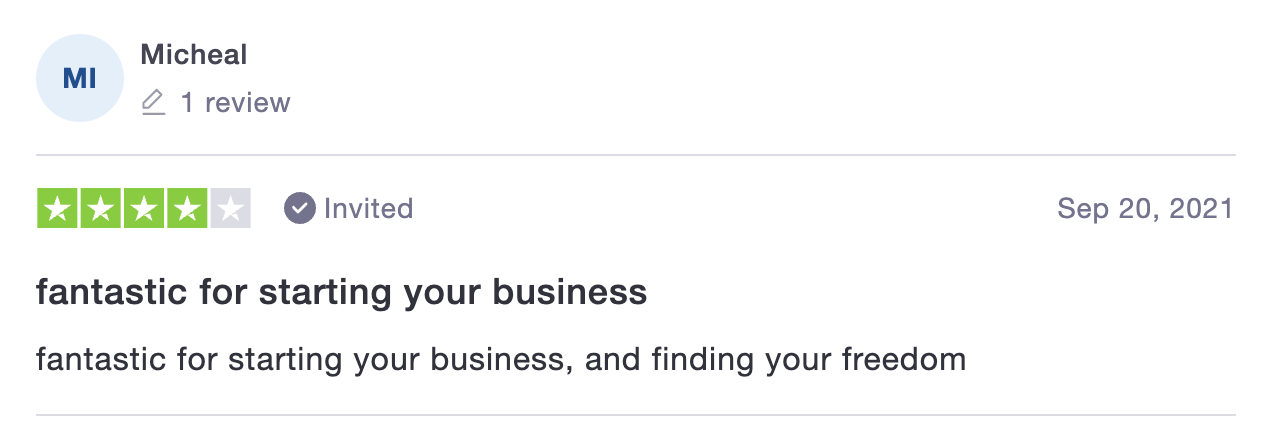
Task: Click the divider line under reviewer header
Action: [x=636, y=155]
